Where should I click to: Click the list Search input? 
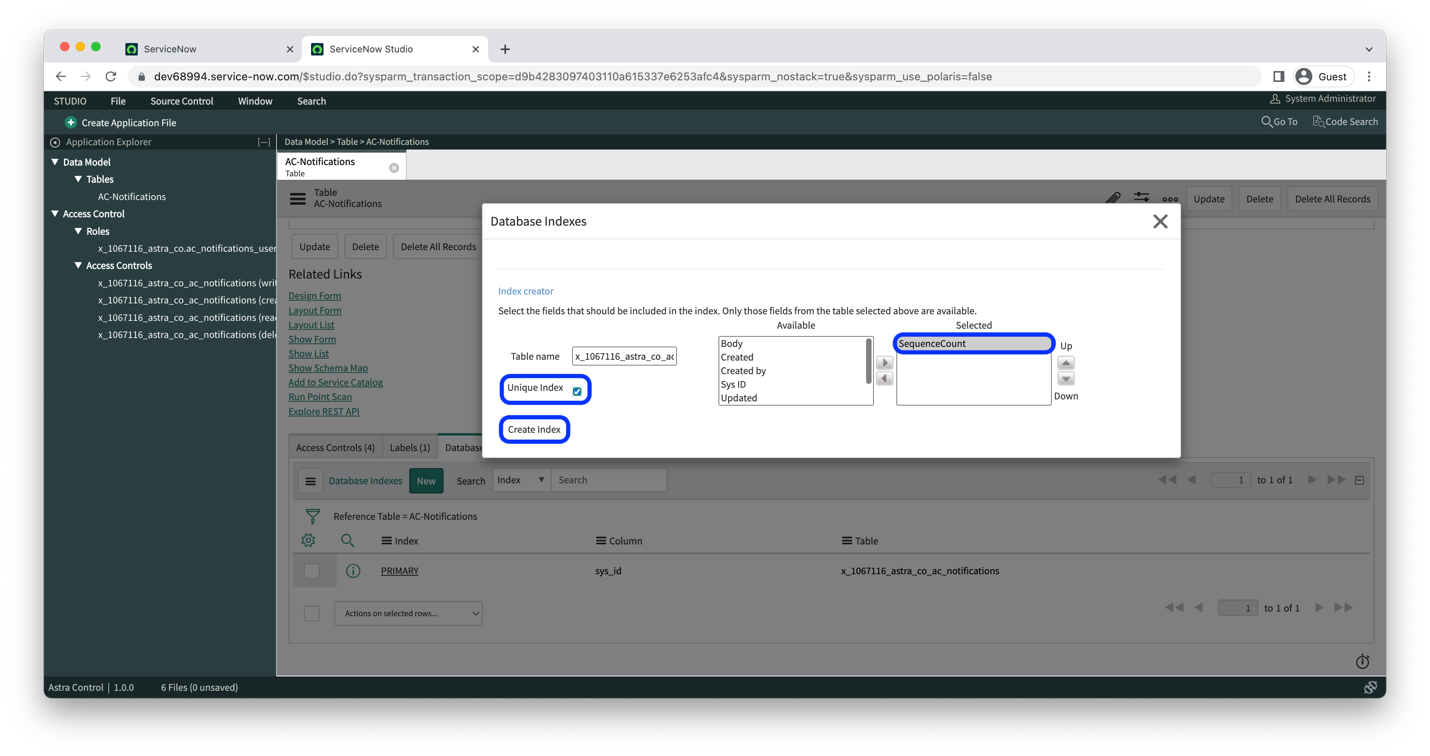pos(608,480)
